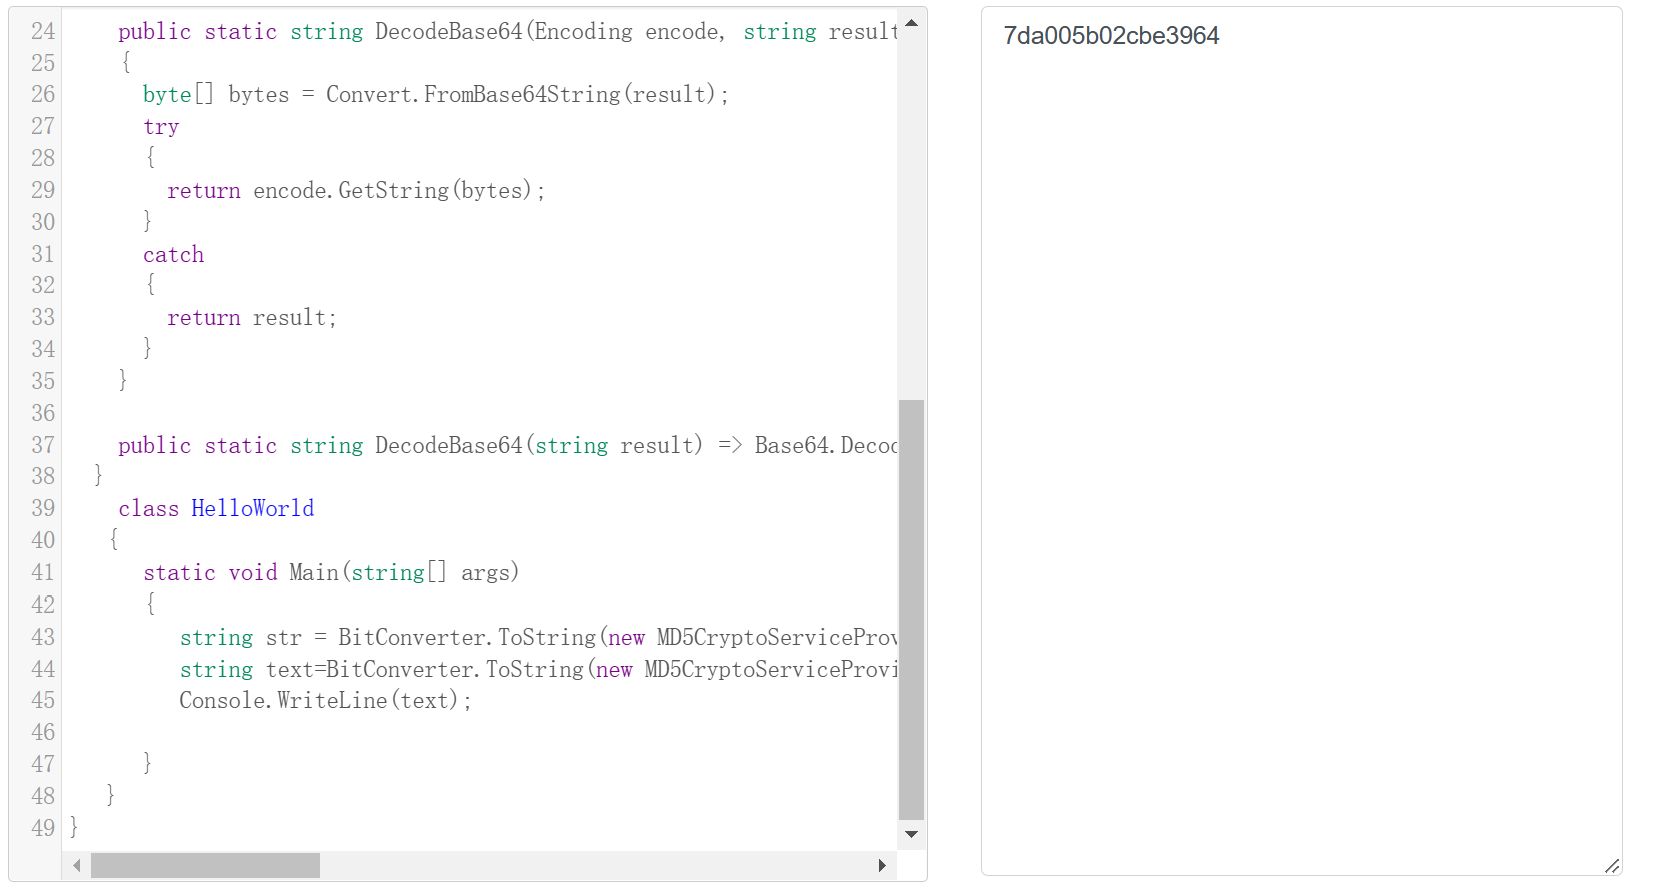Click the output box resize handle

1611,866
